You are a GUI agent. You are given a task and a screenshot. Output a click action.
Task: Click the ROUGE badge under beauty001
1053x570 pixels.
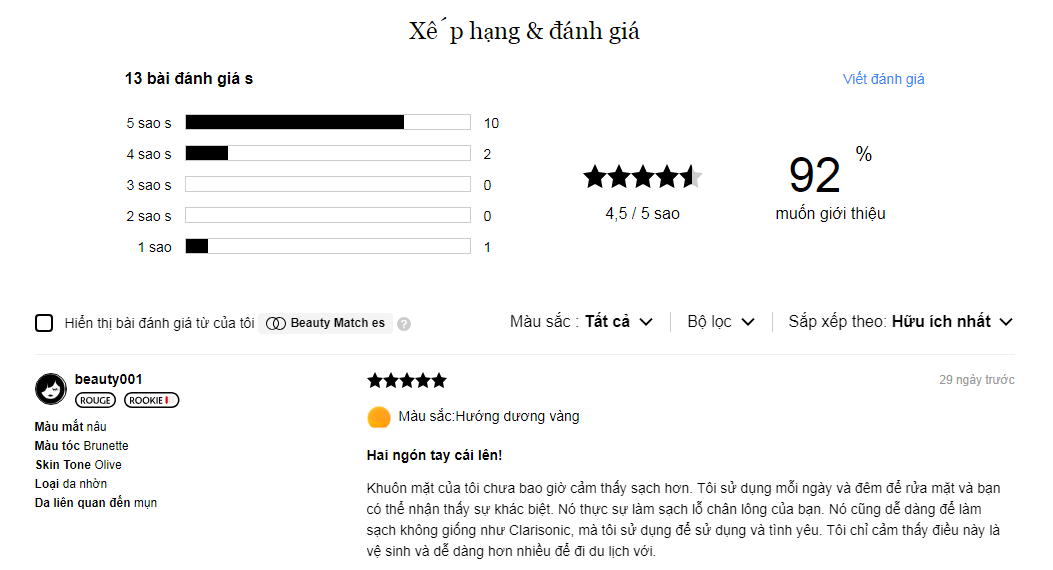(x=95, y=400)
